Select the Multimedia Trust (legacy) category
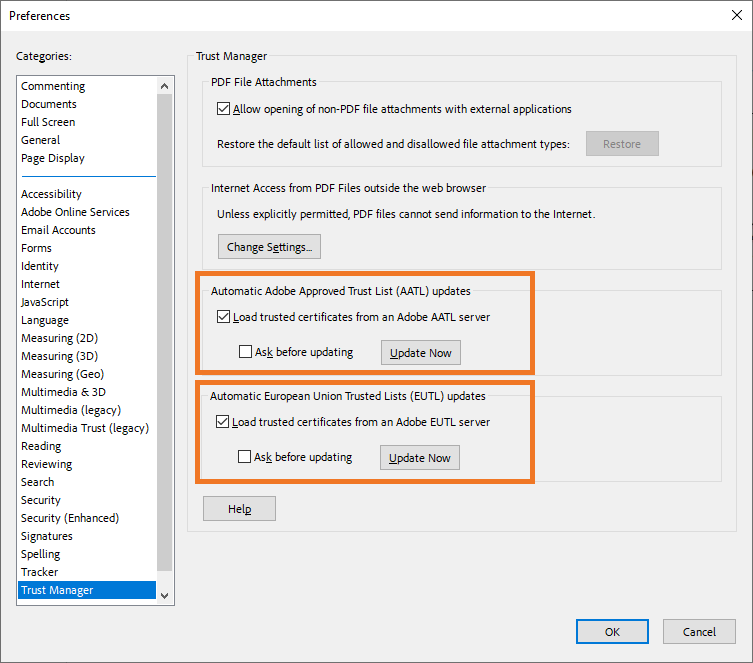The image size is (753, 663). [x=85, y=428]
